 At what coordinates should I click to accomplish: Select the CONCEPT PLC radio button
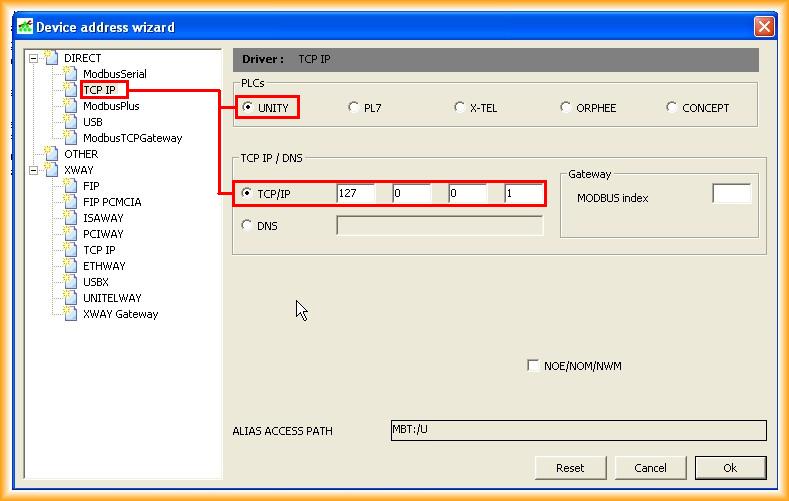click(x=672, y=108)
